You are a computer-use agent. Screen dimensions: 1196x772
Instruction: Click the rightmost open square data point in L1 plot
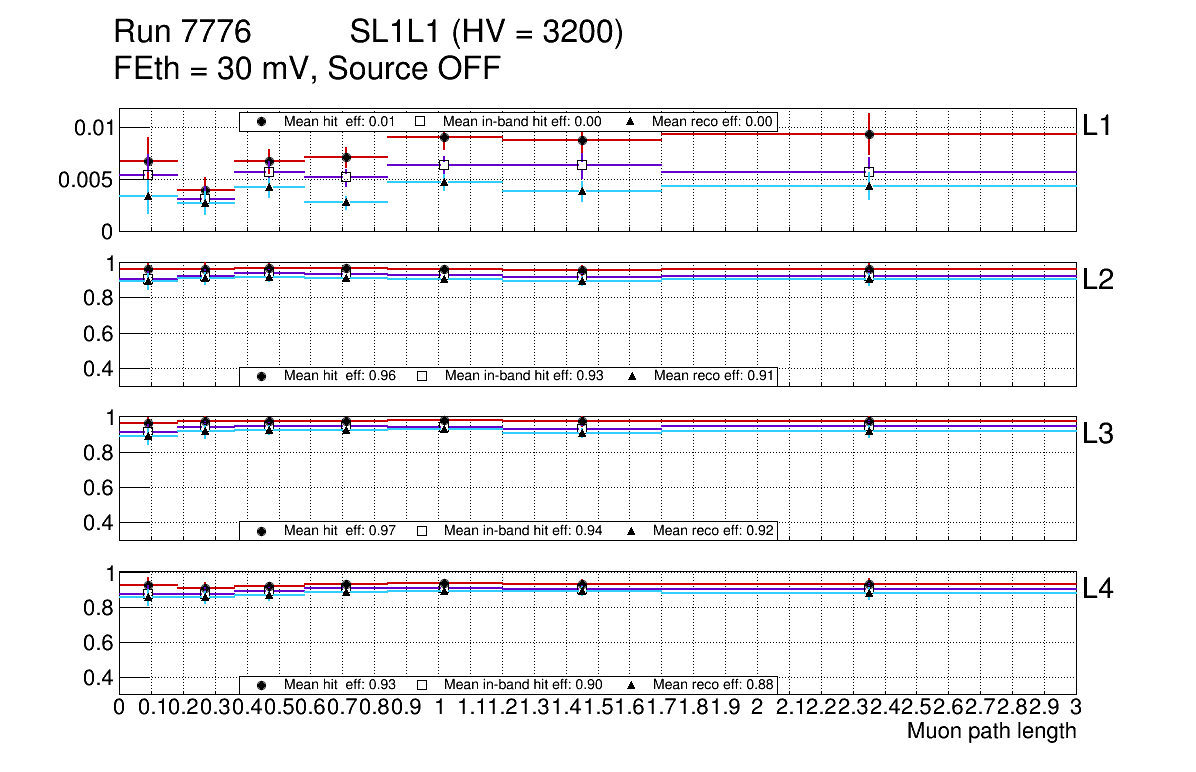coord(869,172)
